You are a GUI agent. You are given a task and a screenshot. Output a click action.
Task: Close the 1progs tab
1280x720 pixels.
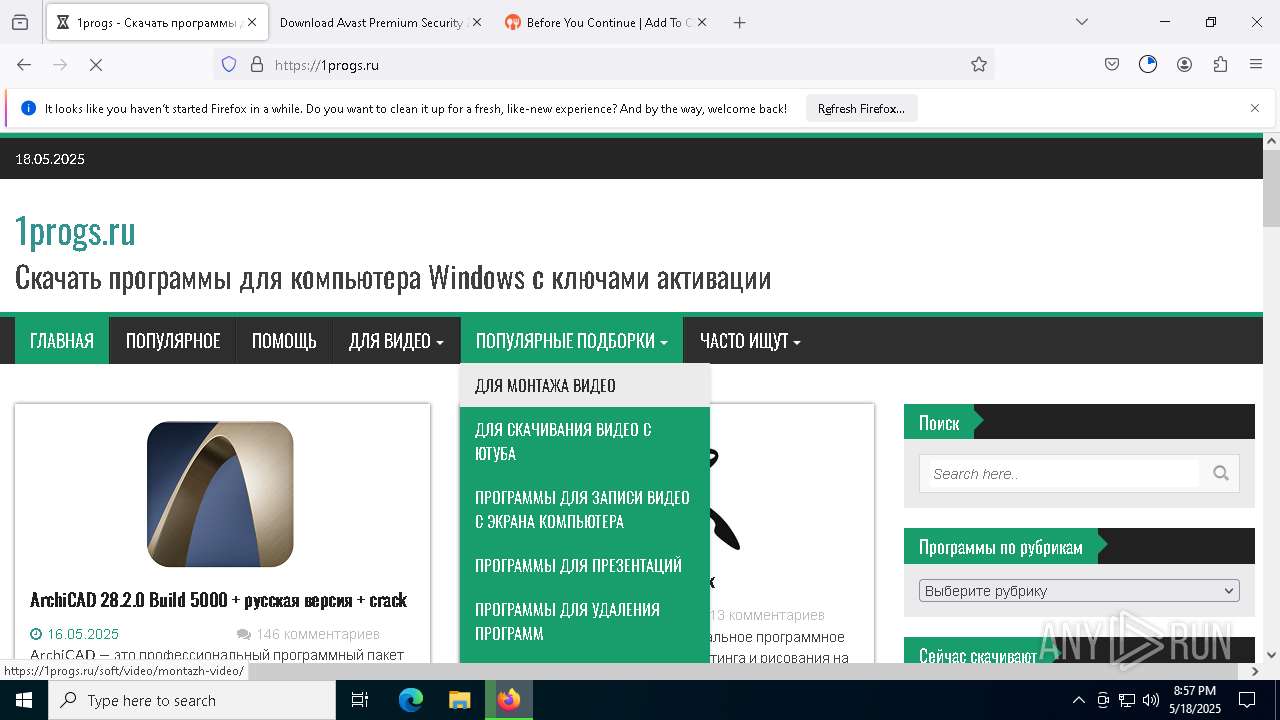(252, 22)
